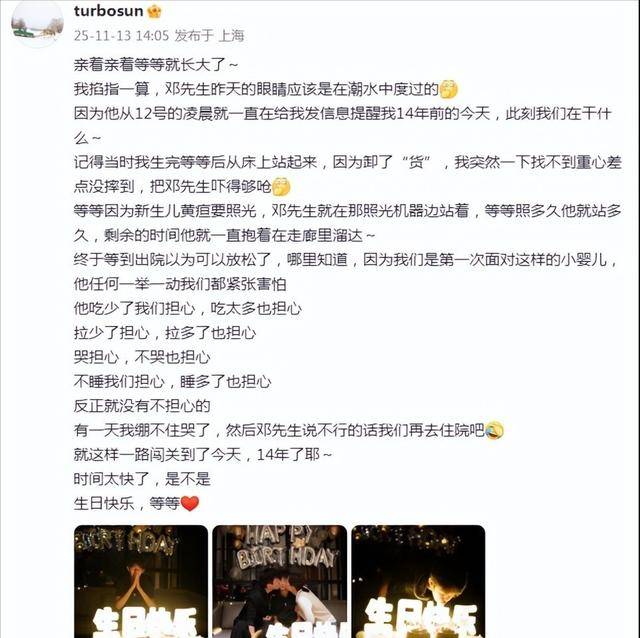The height and width of the screenshot is (638, 640).
Task: Open the third photo with glowing candles
Action: click(418, 581)
